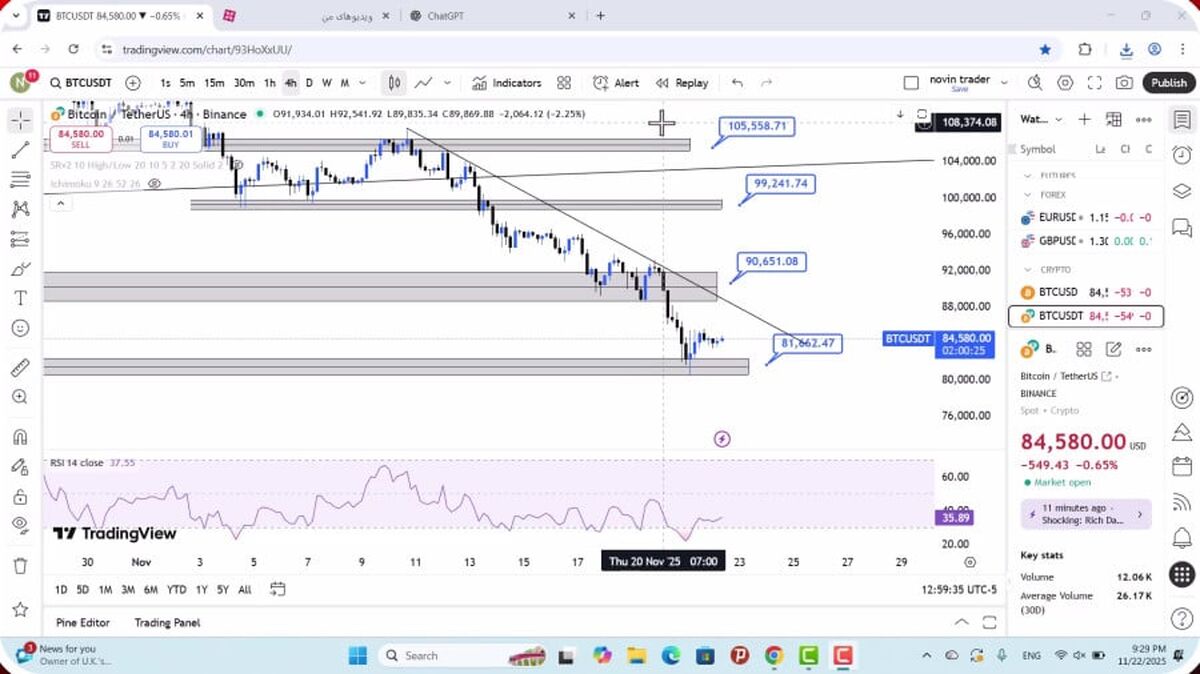The height and width of the screenshot is (674, 1200).
Task: Open the Pine Editor tab
Action: (83, 622)
